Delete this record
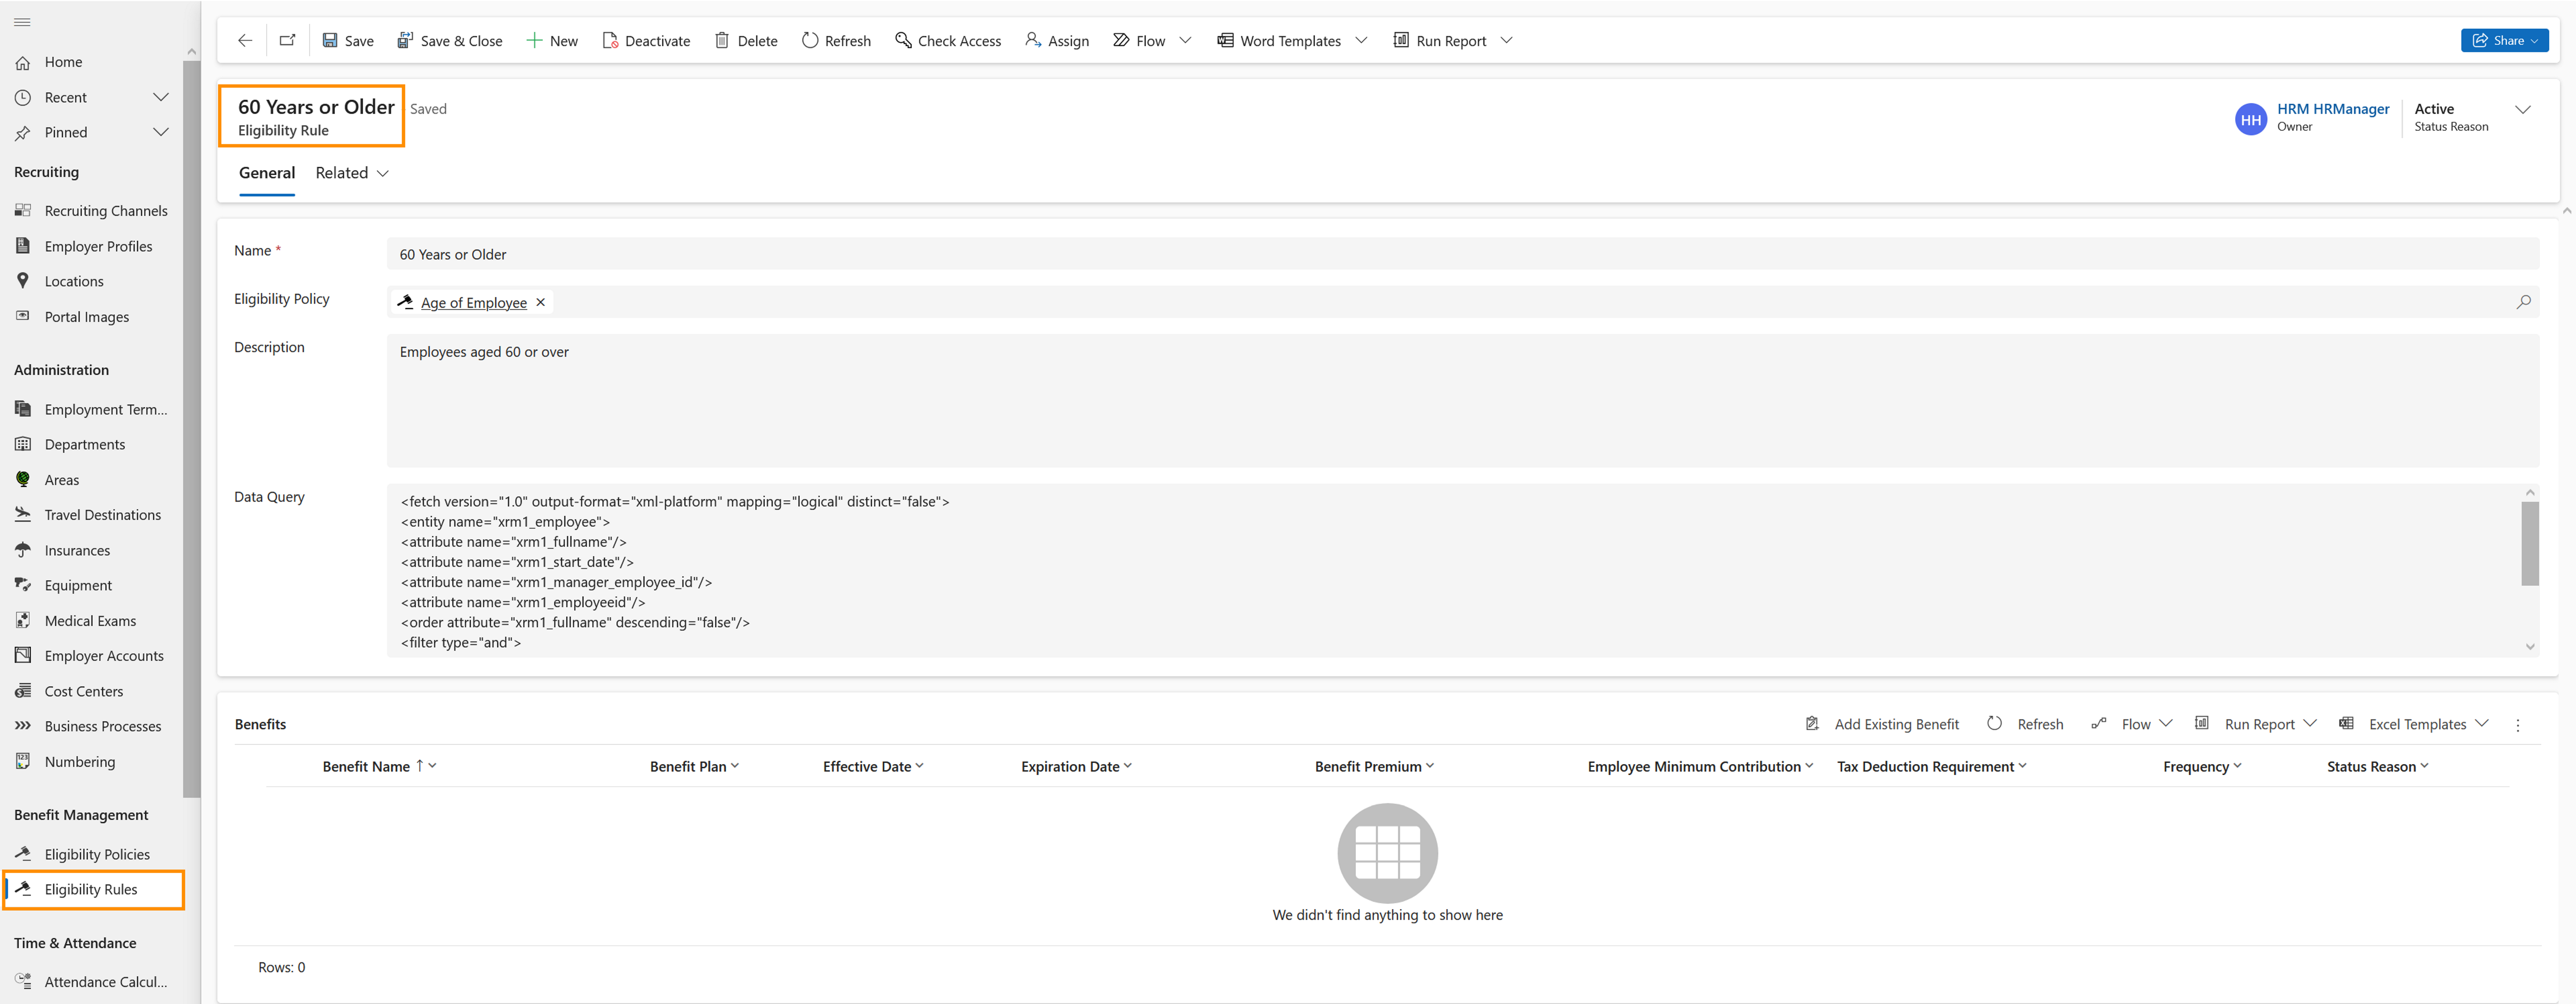Viewport: 2576px width, 1004px height. point(746,41)
